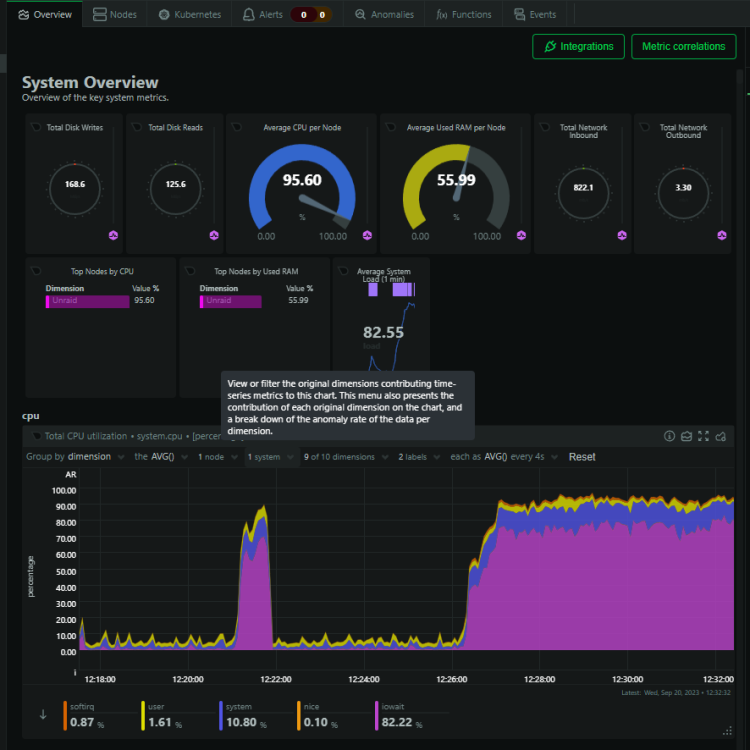This screenshot has height=750, width=750.
Task: Open chart info for Total CPU utilization
Action: tap(669, 436)
